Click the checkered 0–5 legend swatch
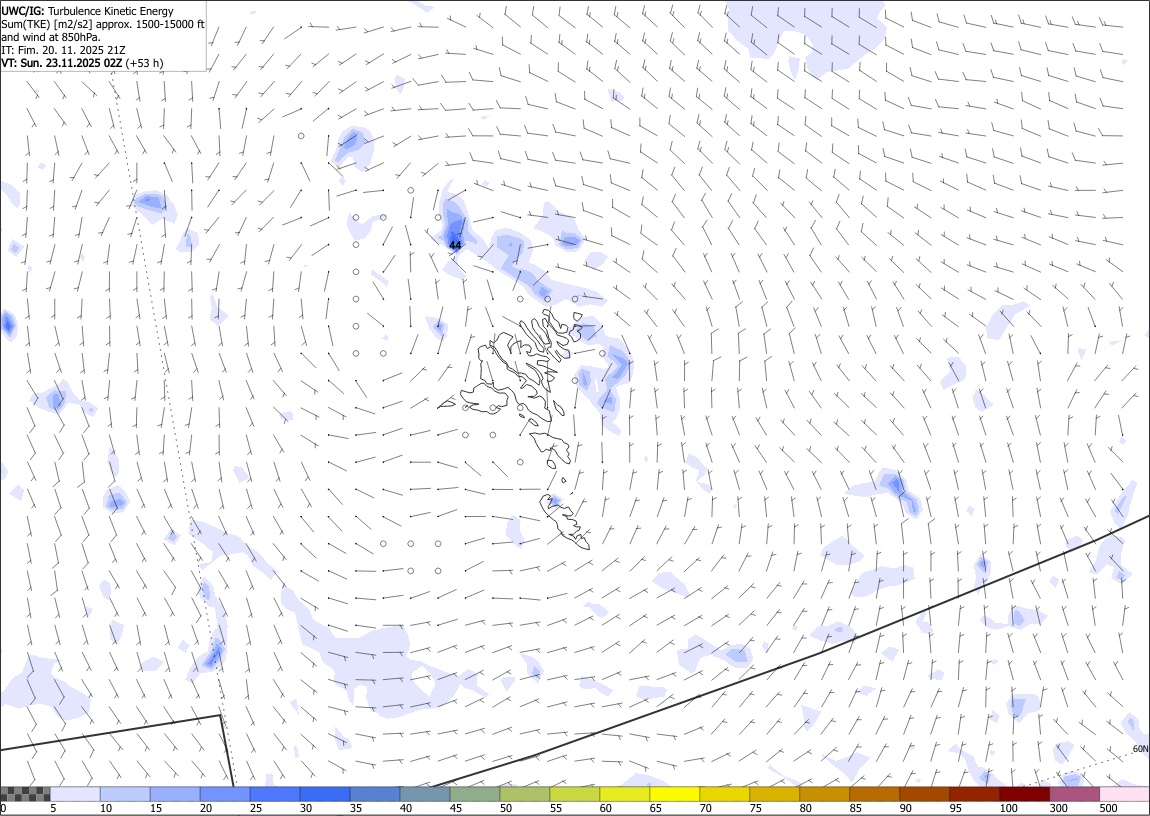Image resolution: width=1150 pixels, height=816 pixels. click(x=25, y=794)
